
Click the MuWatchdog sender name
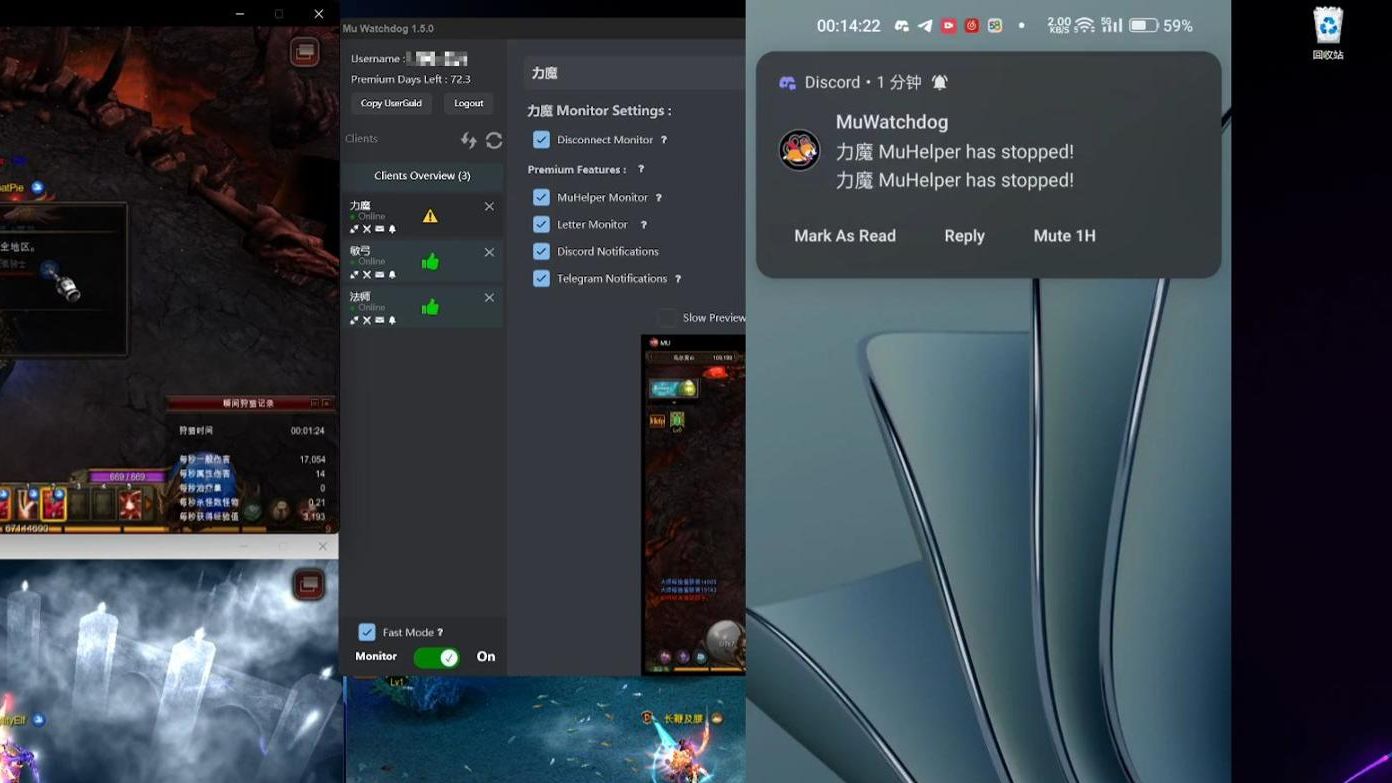click(x=892, y=122)
